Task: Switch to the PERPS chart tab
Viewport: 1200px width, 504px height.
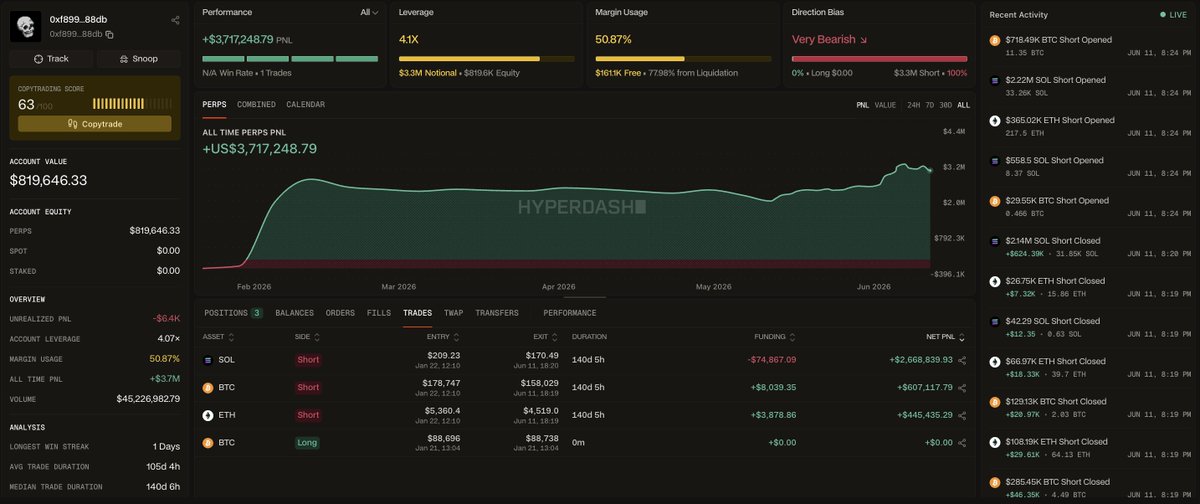Action: point(214,105)
